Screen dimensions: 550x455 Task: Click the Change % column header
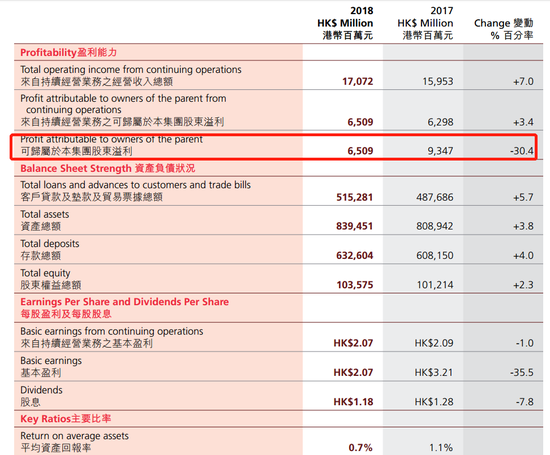pyautogui.click(x=504, y=29)
